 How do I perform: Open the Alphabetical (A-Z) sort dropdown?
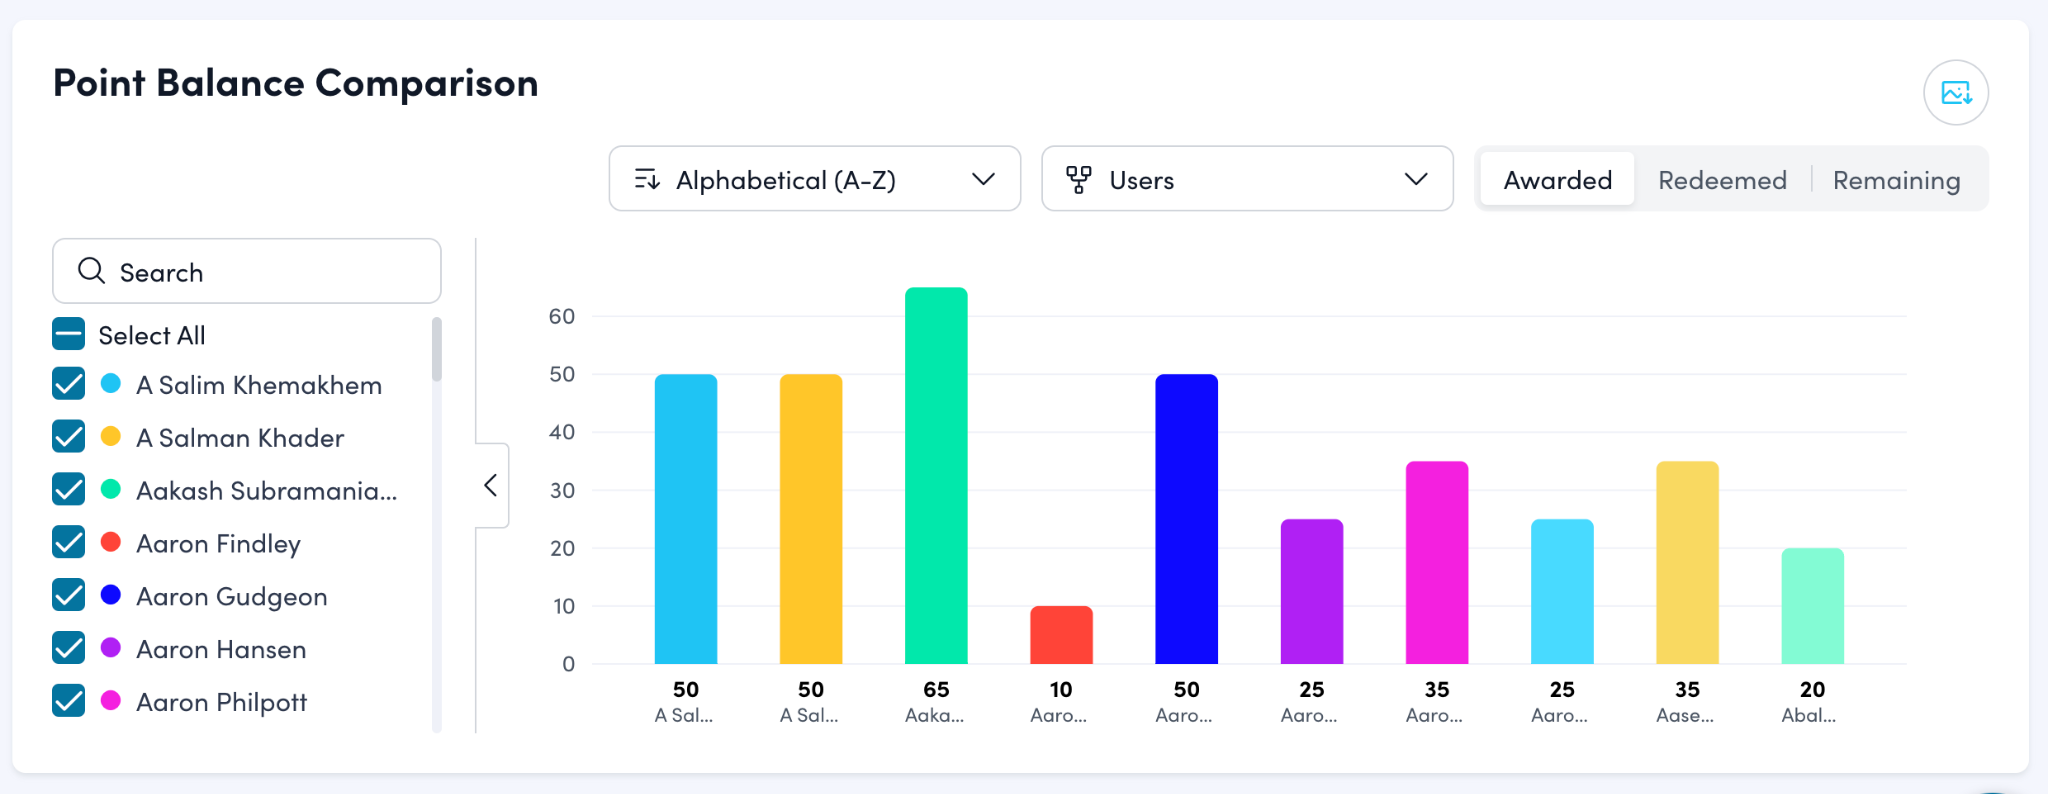(x=814, y=179)
